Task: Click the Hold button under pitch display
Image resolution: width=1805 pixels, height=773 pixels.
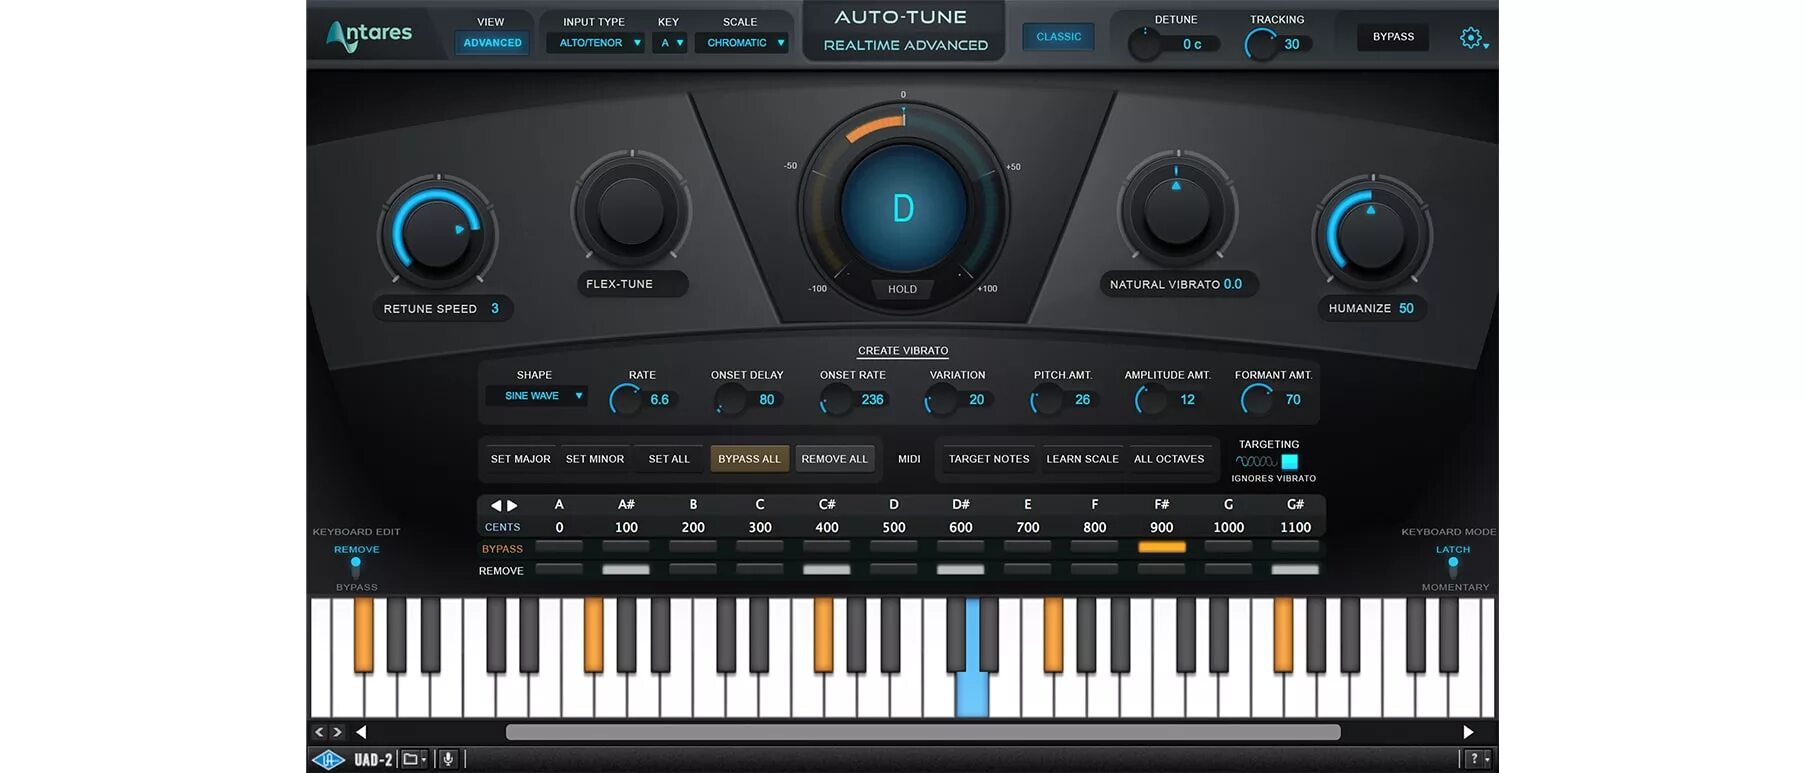Action: tap(902, 289)
